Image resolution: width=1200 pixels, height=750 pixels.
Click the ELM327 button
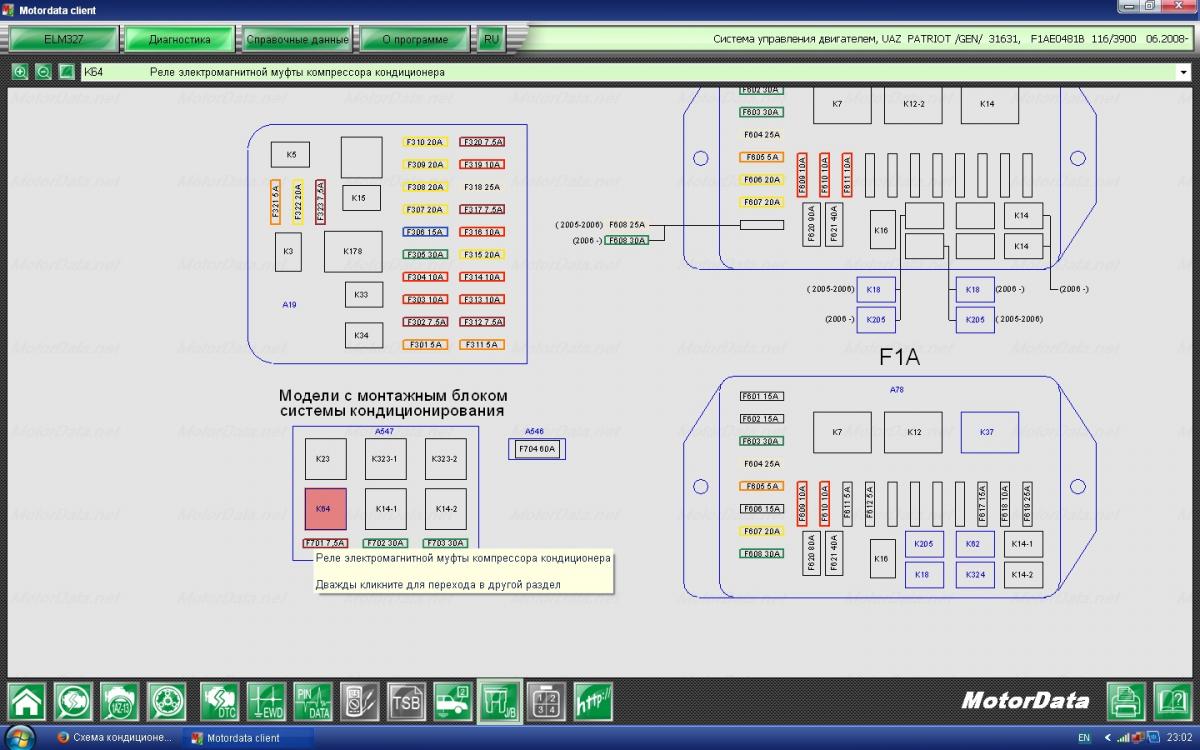[x=63, y=40]
